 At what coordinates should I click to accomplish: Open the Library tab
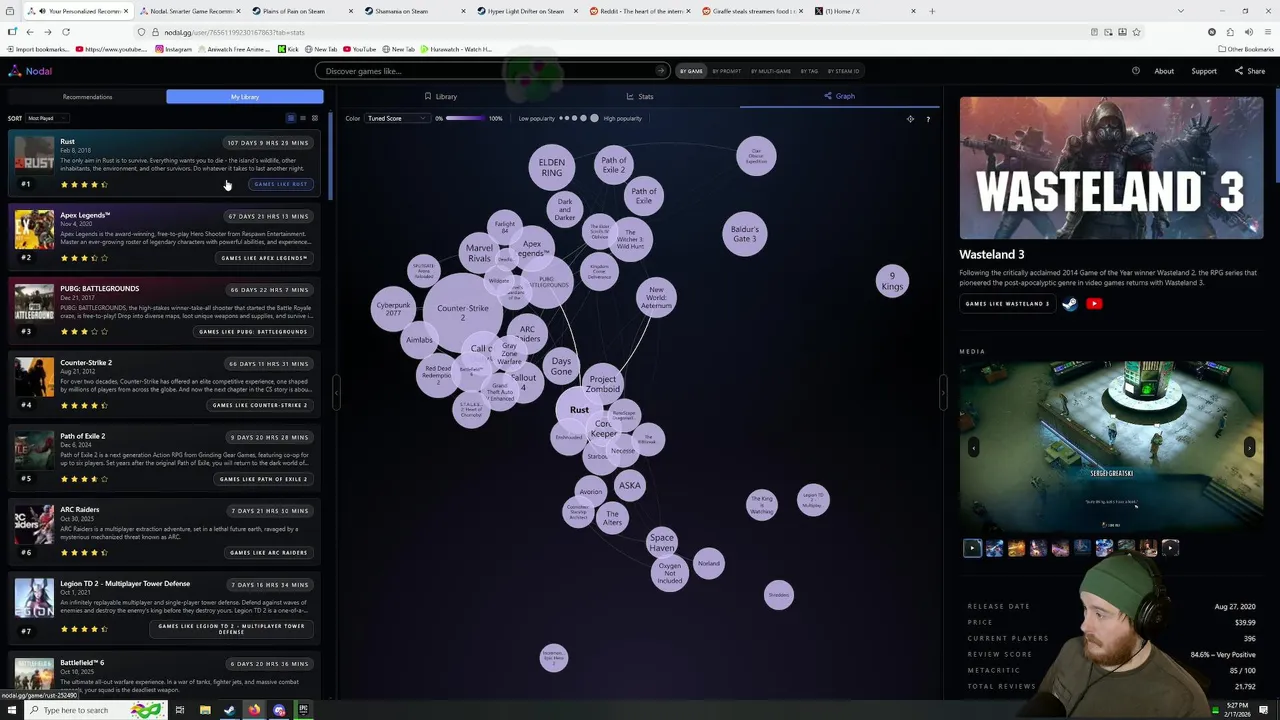pos(440,96)
